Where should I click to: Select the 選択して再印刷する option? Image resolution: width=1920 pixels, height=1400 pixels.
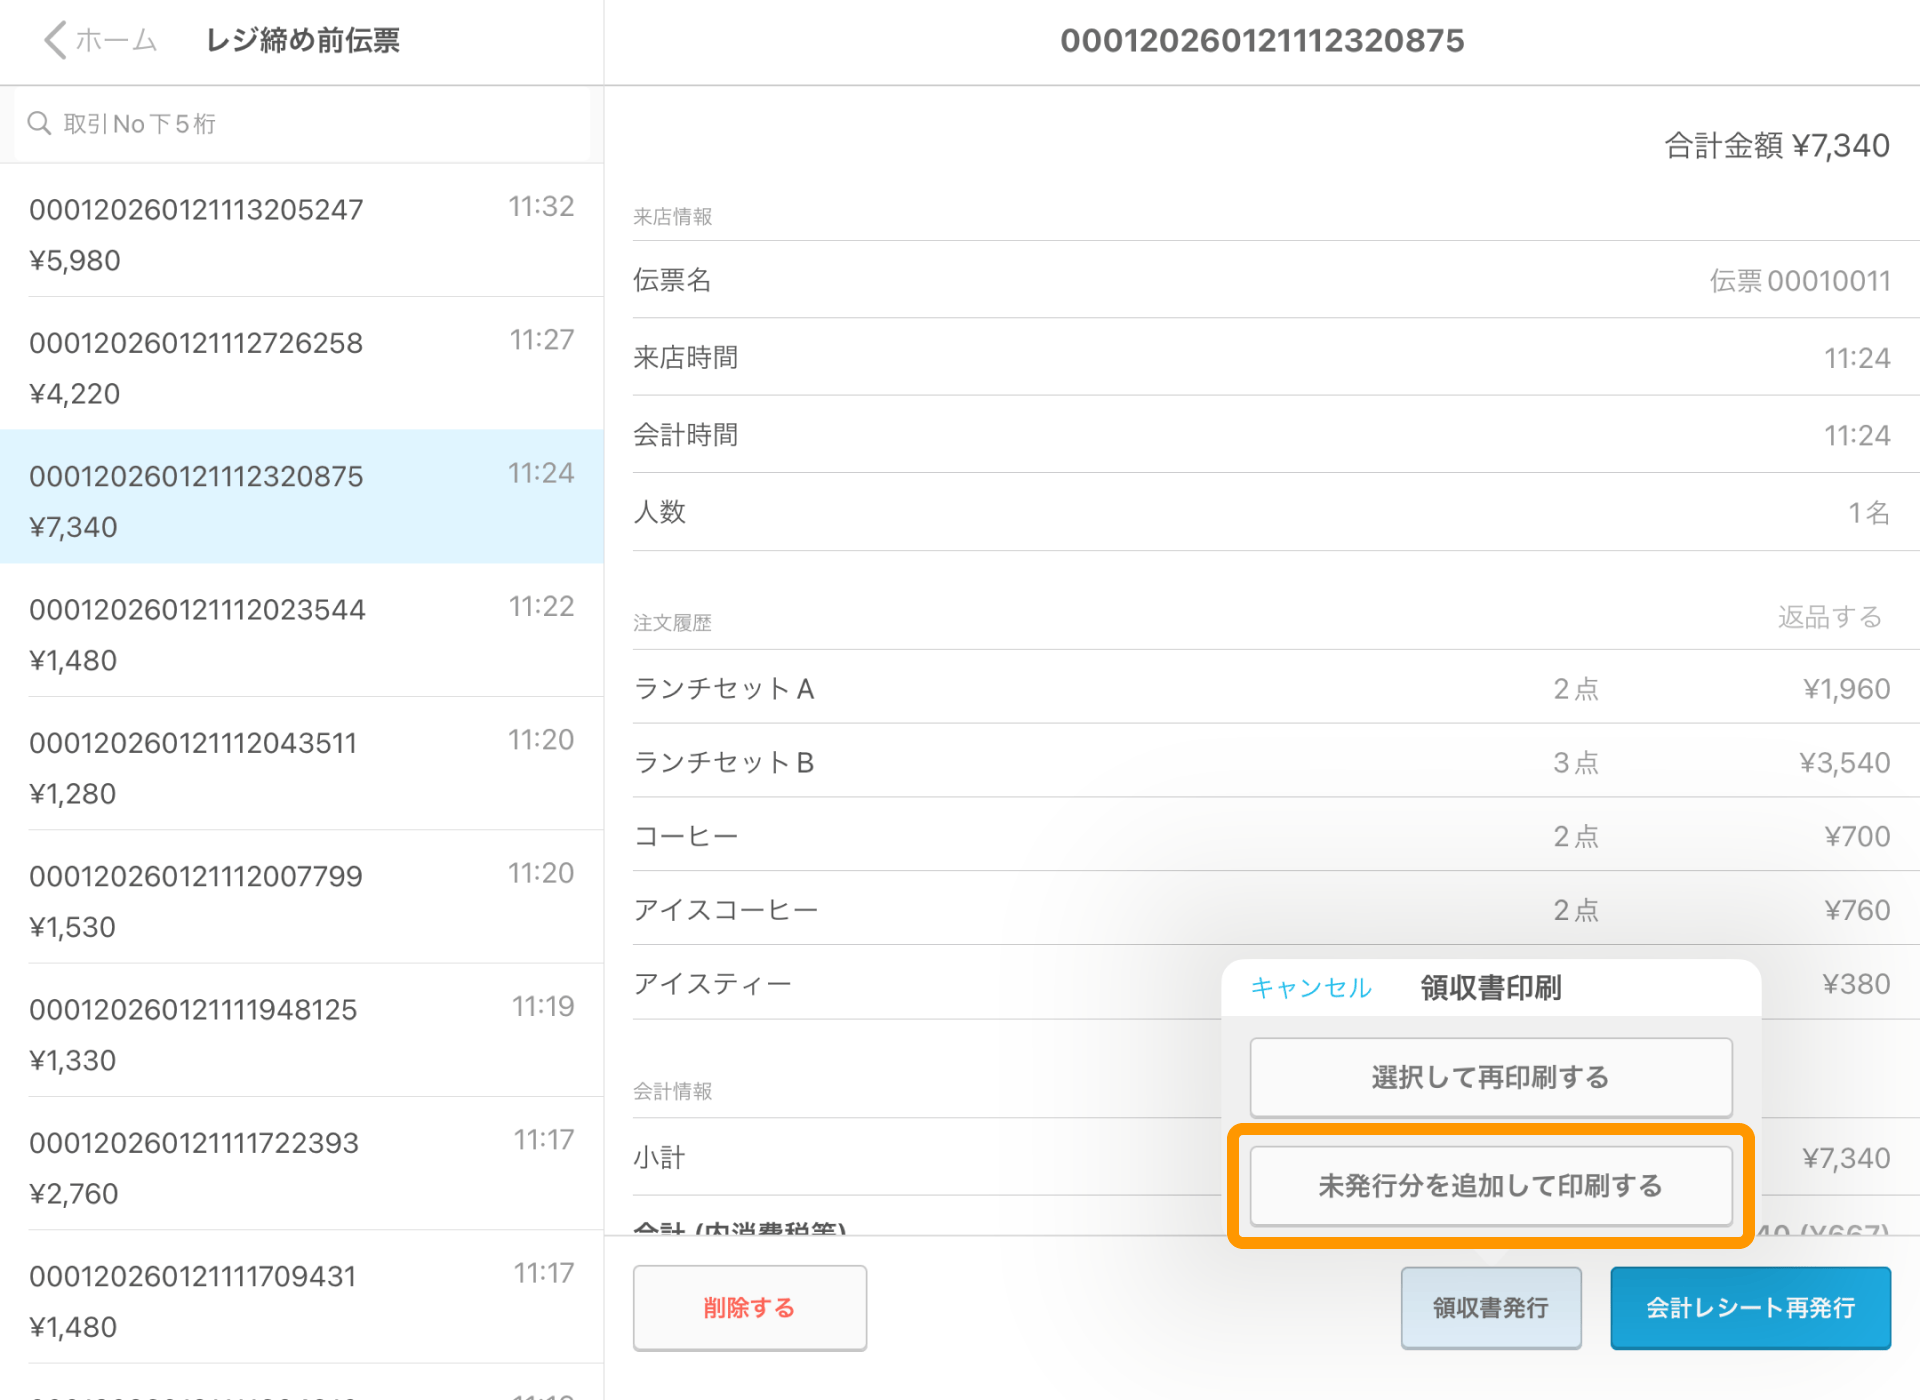(x=1489, y=1077)
